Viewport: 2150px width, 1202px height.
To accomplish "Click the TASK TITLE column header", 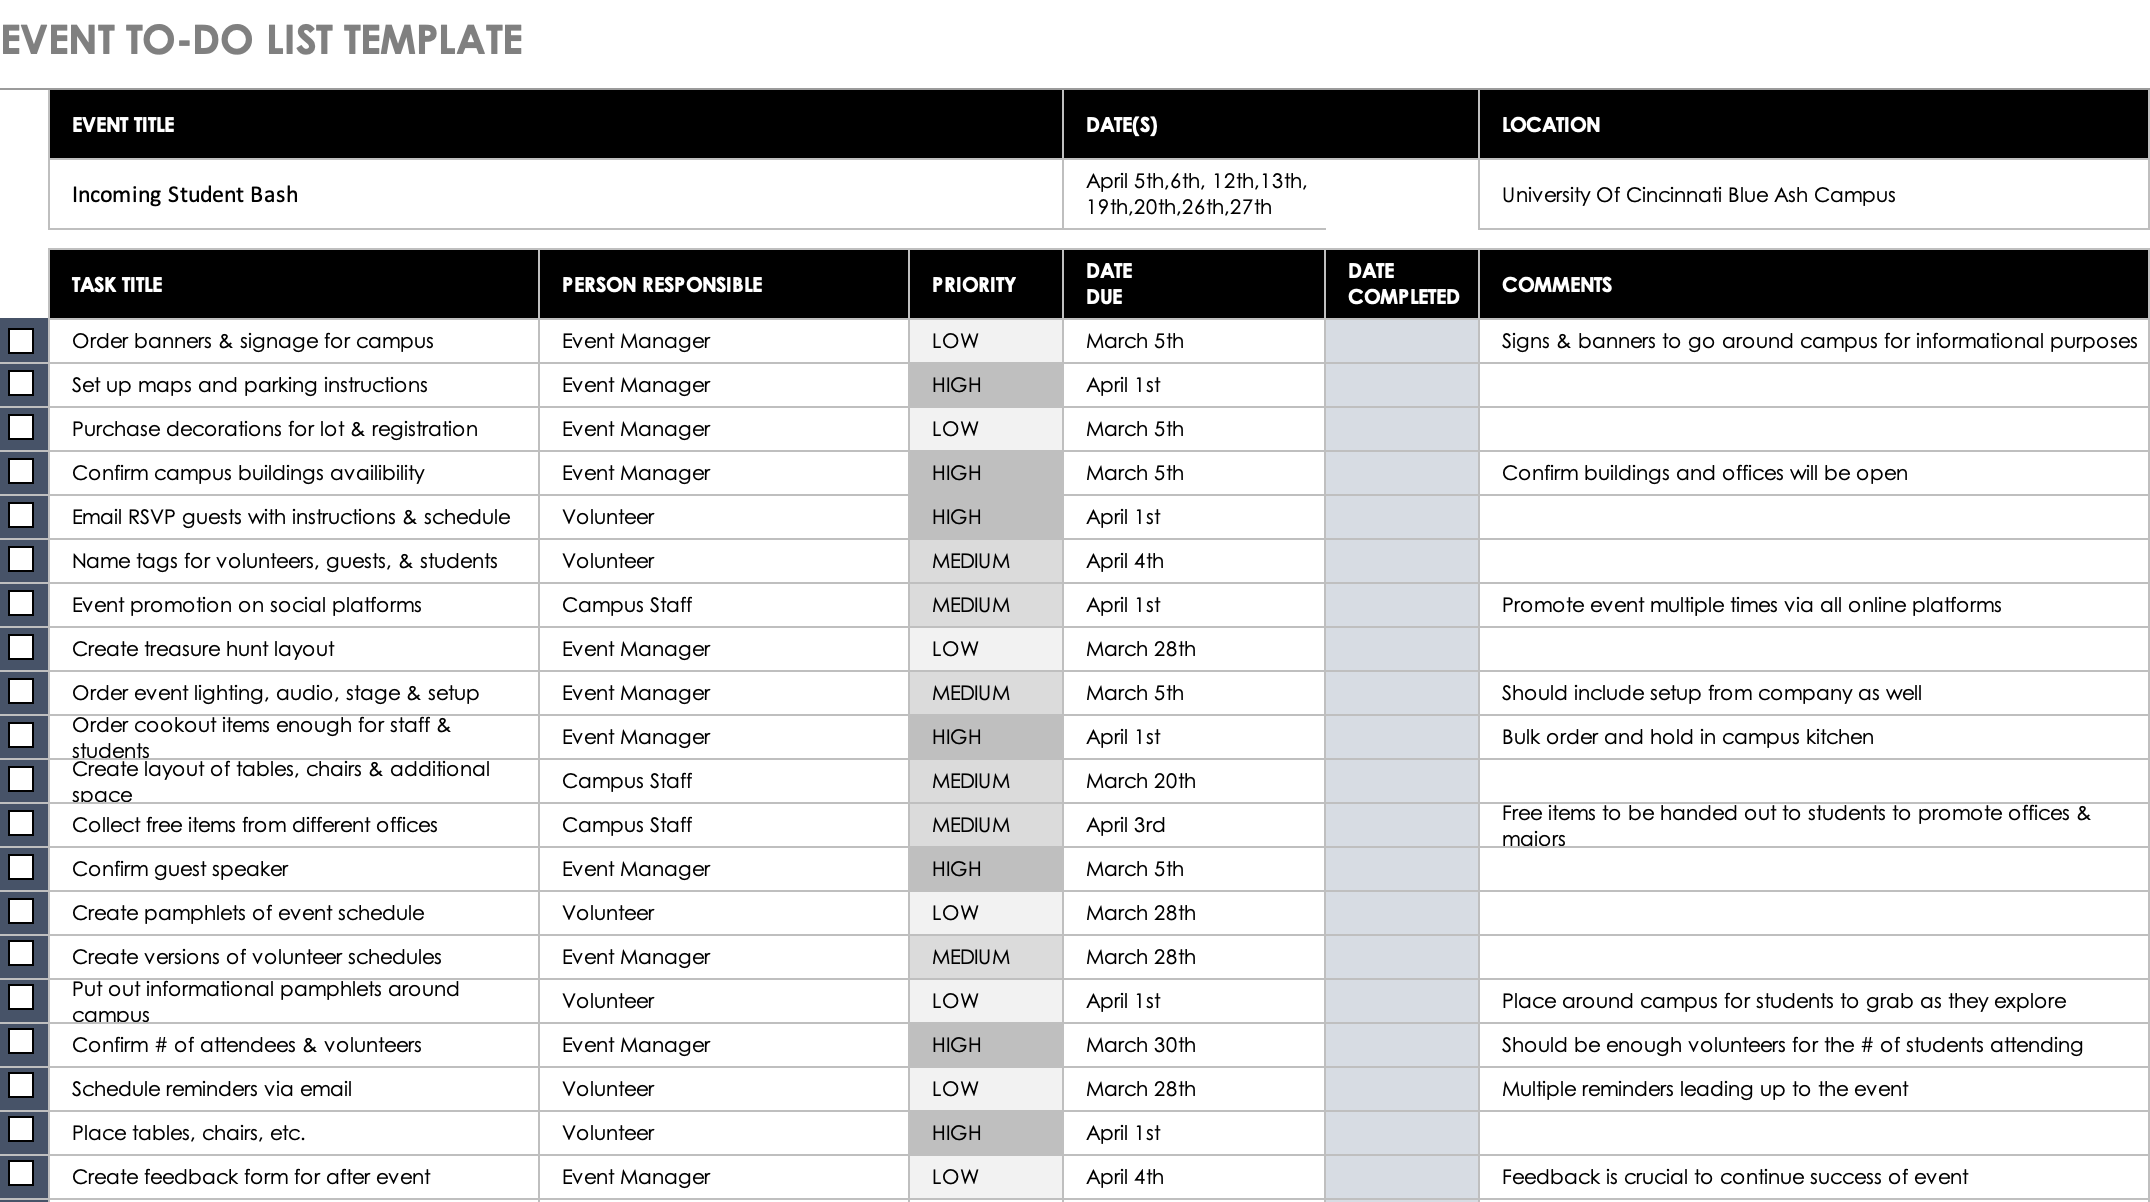I will 294,284.
